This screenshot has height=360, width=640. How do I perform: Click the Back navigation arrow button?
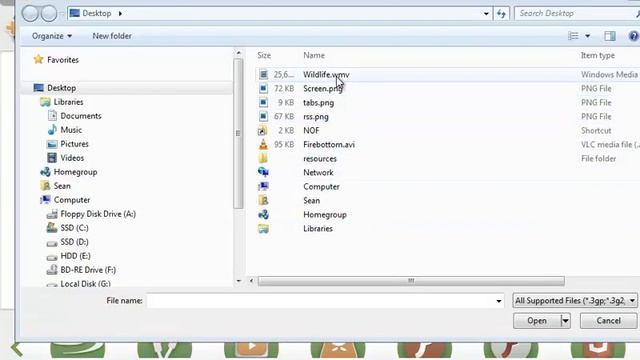pyautogui.click(x=30, y=13)
